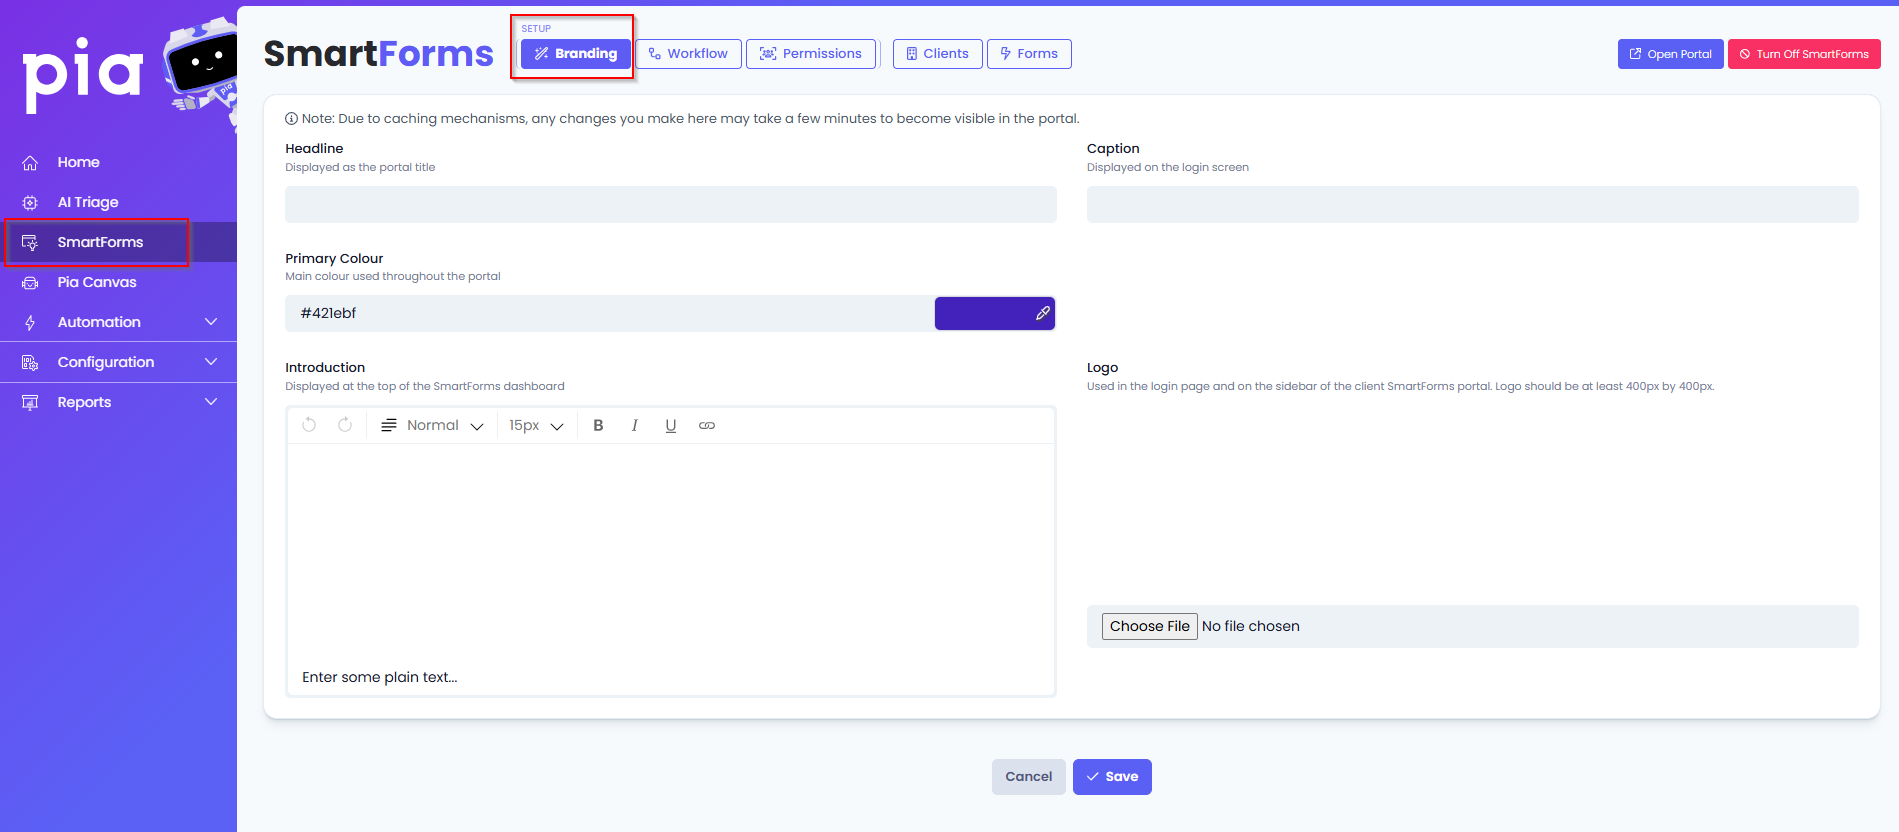Click the Headline input field

(x=671, y=204)
